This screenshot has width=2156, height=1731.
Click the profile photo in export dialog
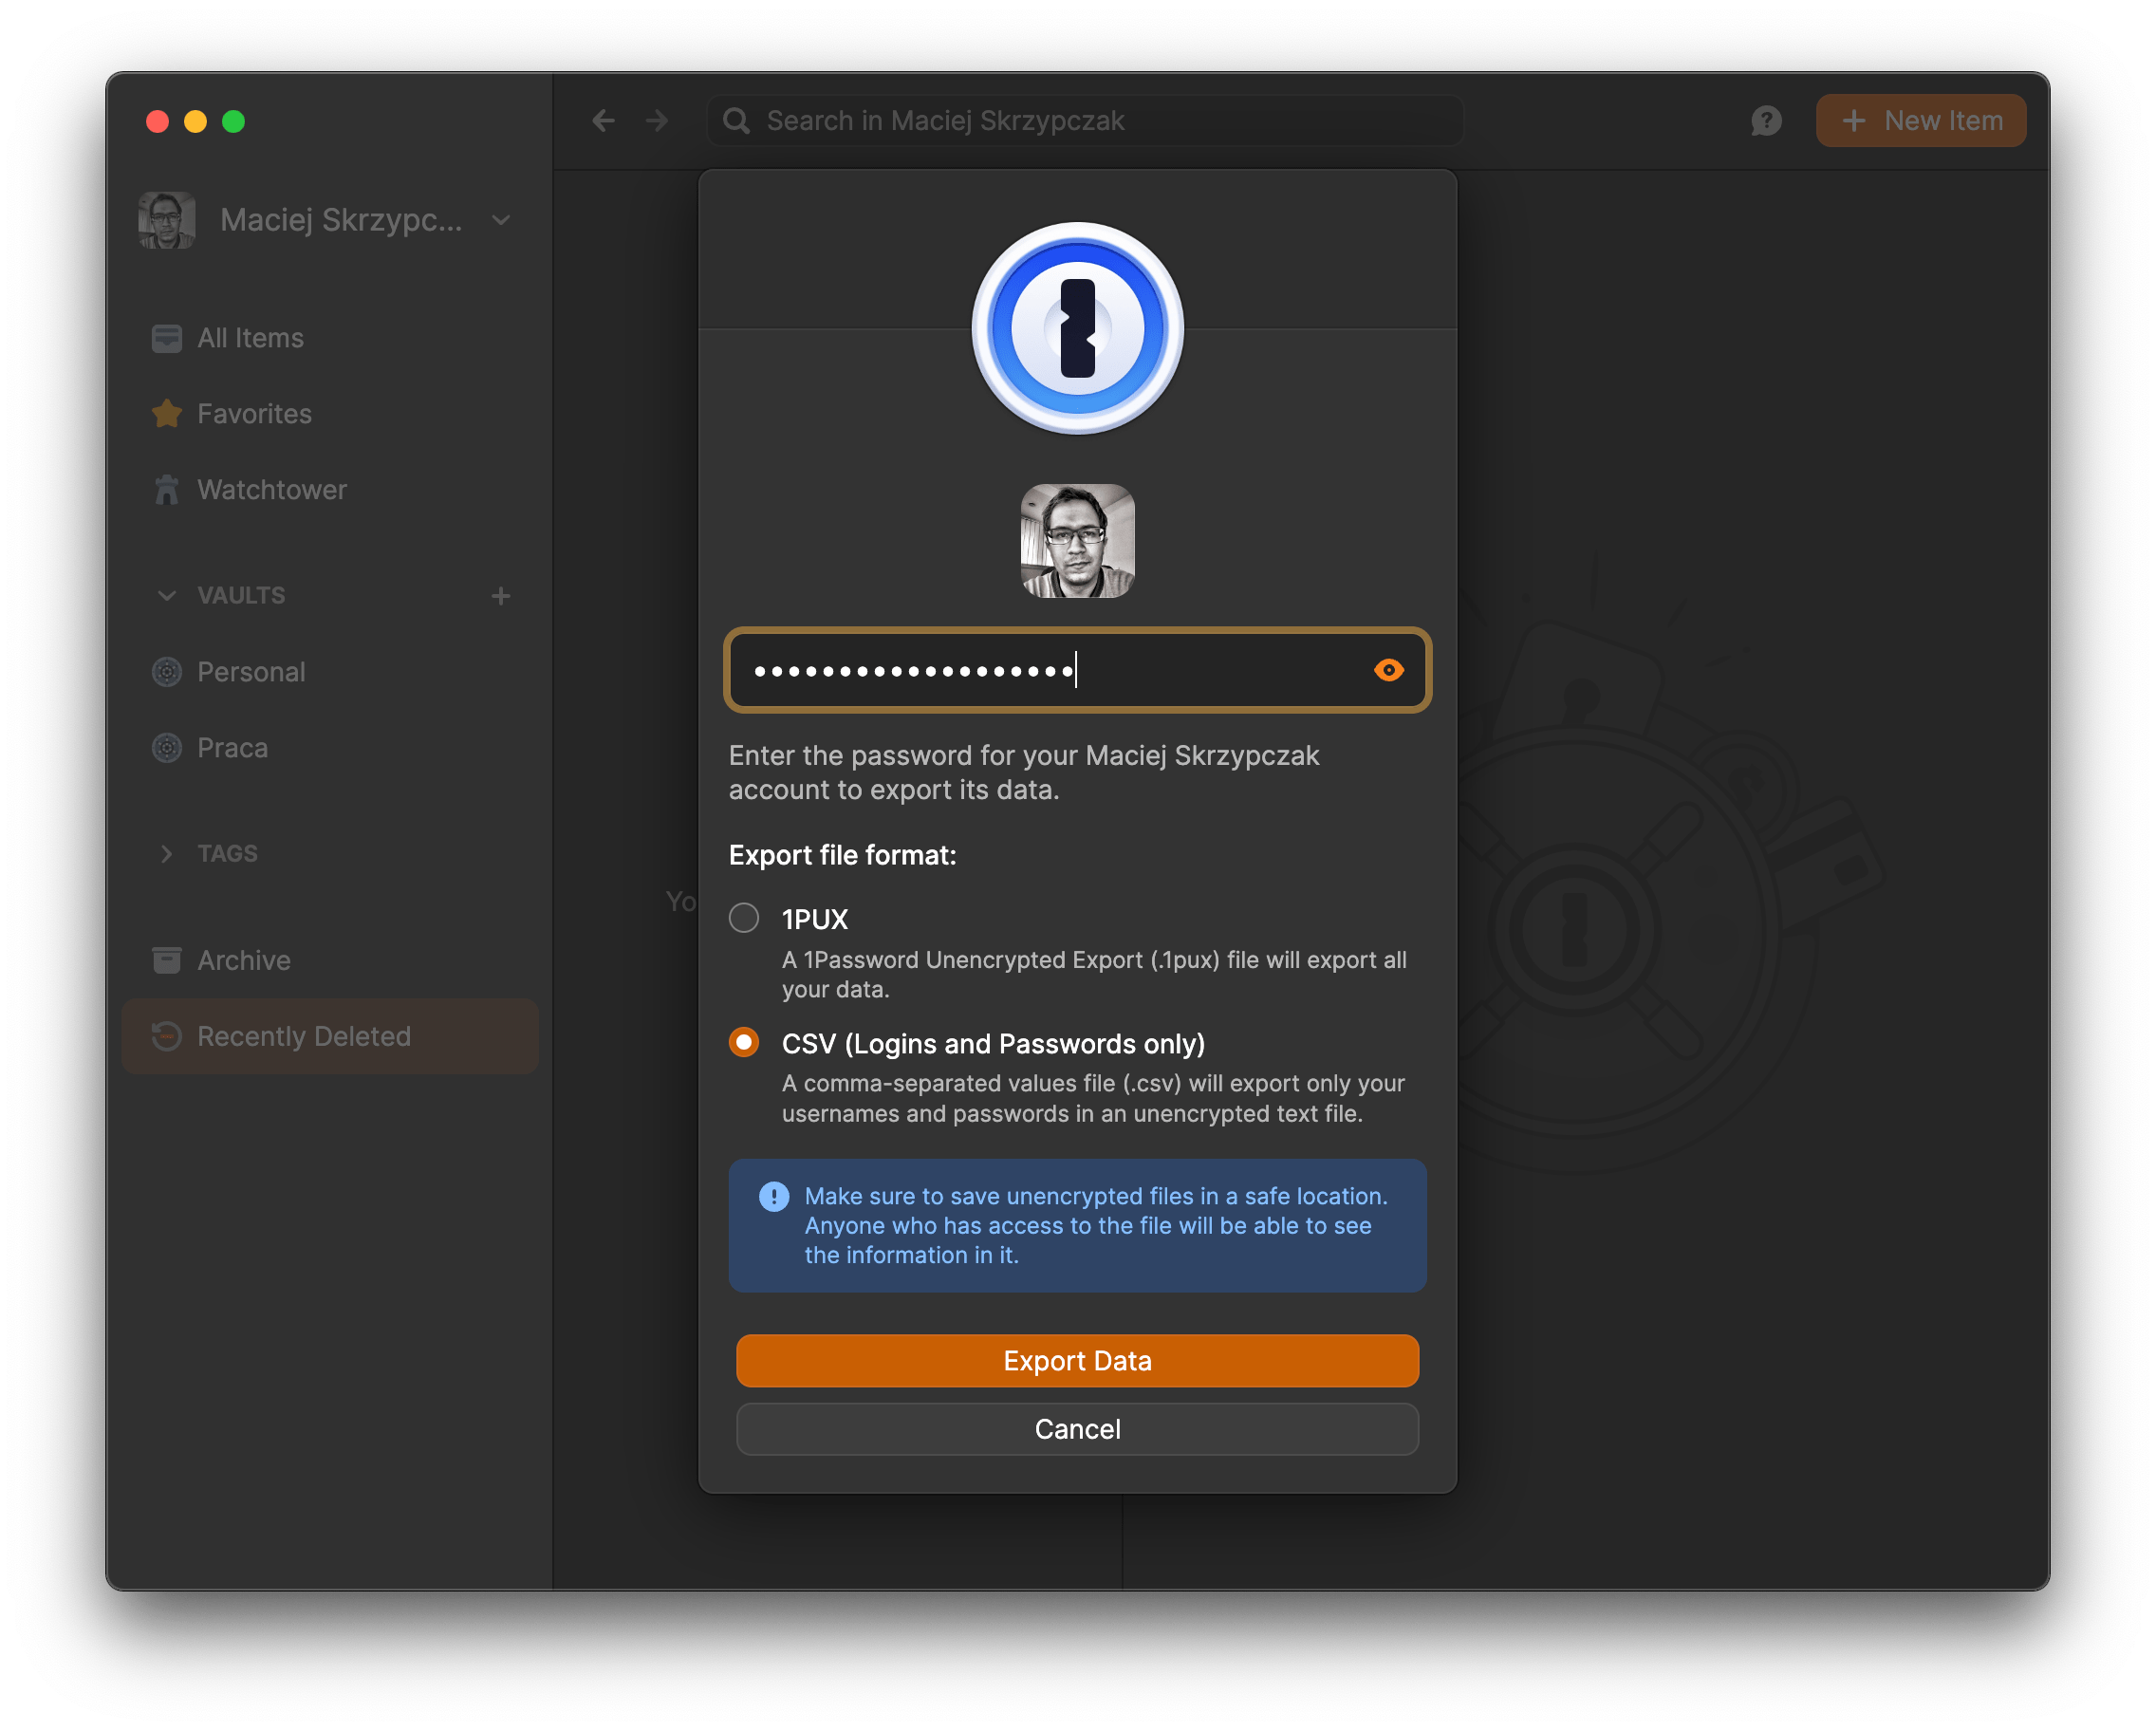[x=1077, y=541]
